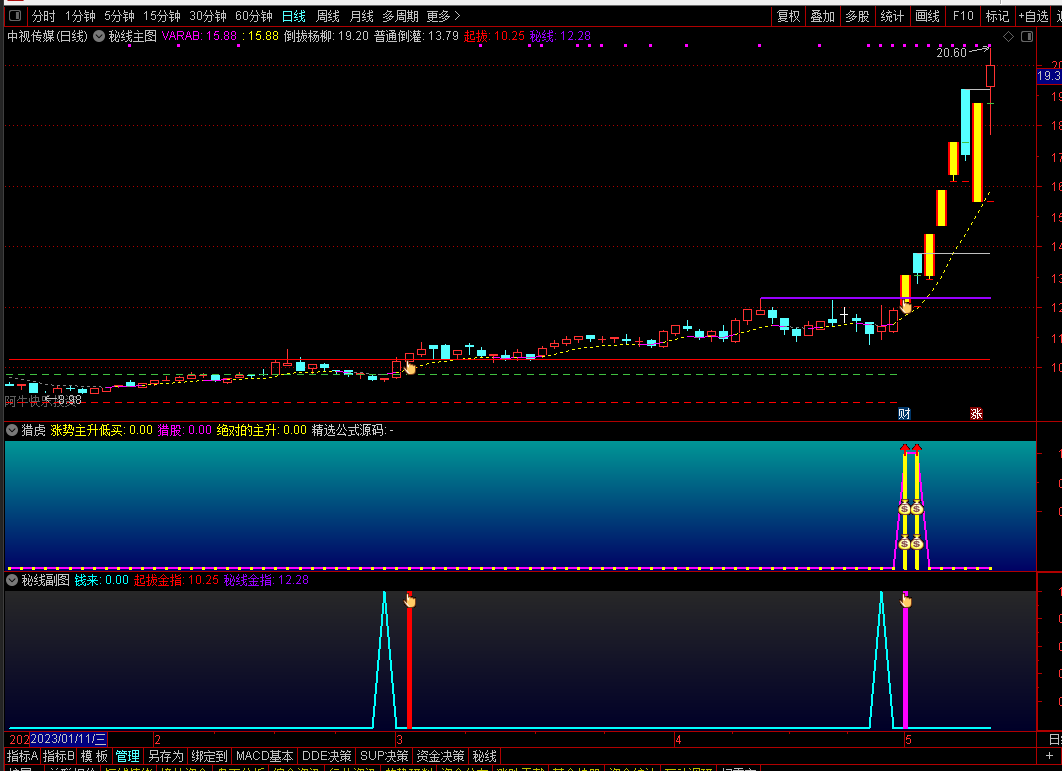Select the 周线 weekly period tab
1062x771 pixels.
328,16
